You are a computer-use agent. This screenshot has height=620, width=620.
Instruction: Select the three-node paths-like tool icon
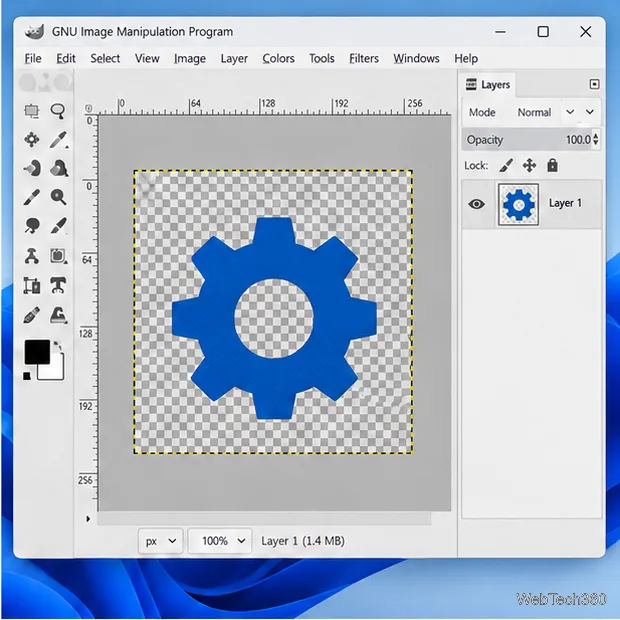32,256
